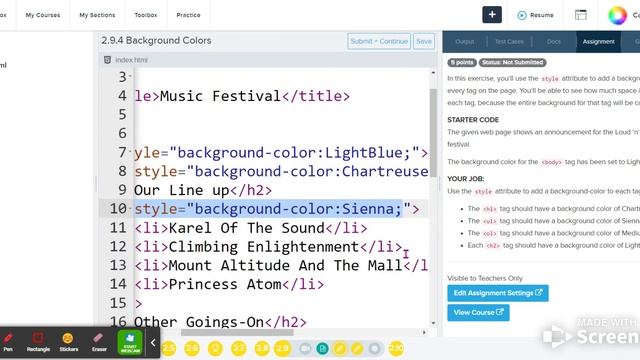The image size is (640, 360).
Task: Open the second yellow pencil exercise item
Action: [357, 349]
